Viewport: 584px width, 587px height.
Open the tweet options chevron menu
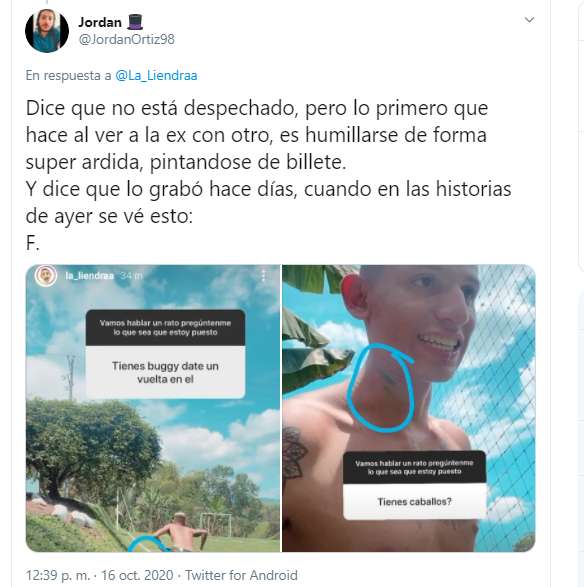pos(529,20)
